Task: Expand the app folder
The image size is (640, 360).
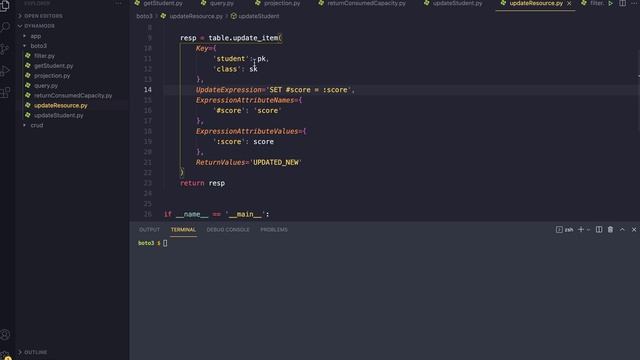Action: [x=36, y=36]
